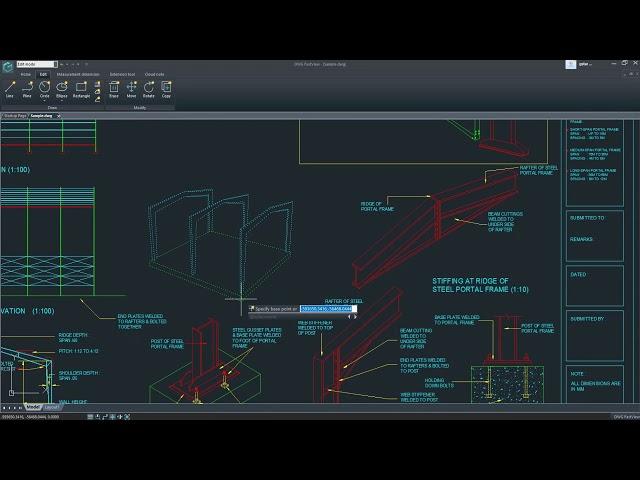The height and width of the screenshot is (480, 640).
Task: Click the base point coordinate input field
Action: point(327,309)
